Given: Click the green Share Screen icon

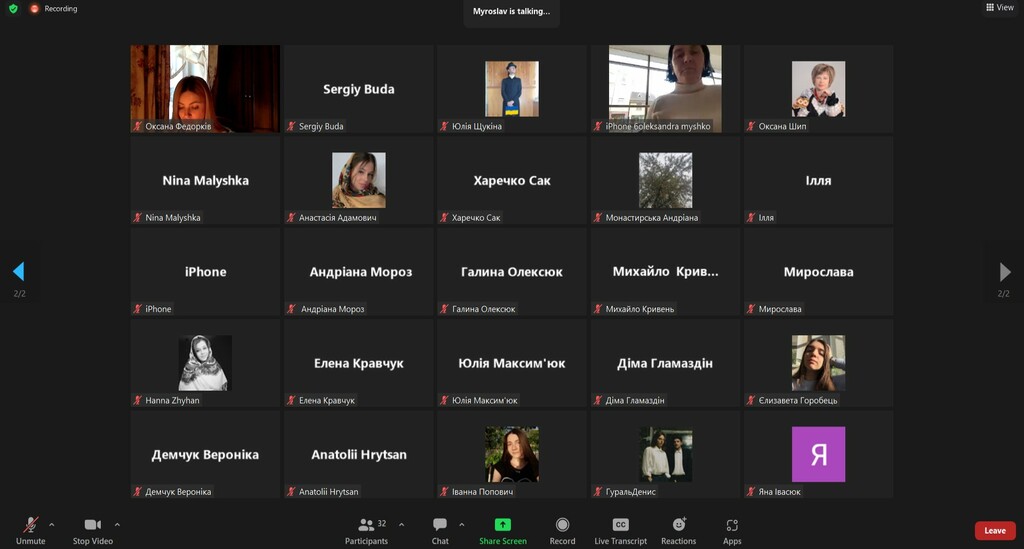Looking at the screenshot, I should (502, 525).
